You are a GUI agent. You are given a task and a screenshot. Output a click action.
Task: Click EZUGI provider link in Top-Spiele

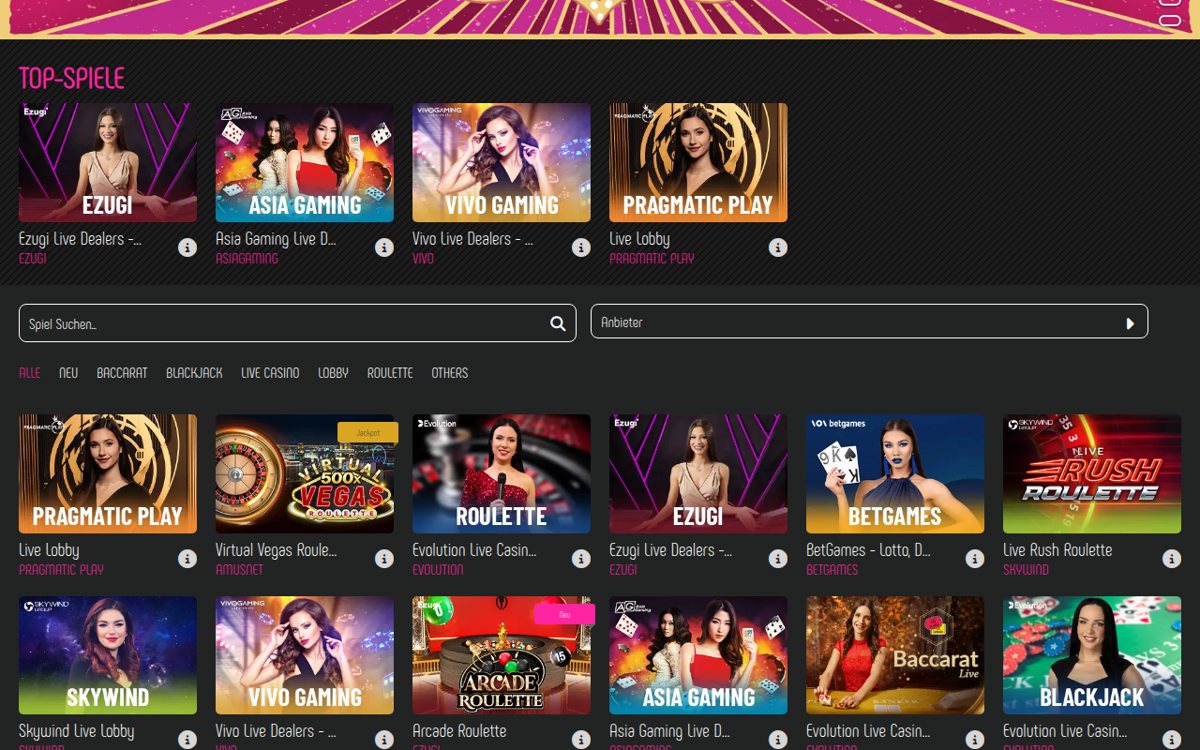click(x=33, y=258)
